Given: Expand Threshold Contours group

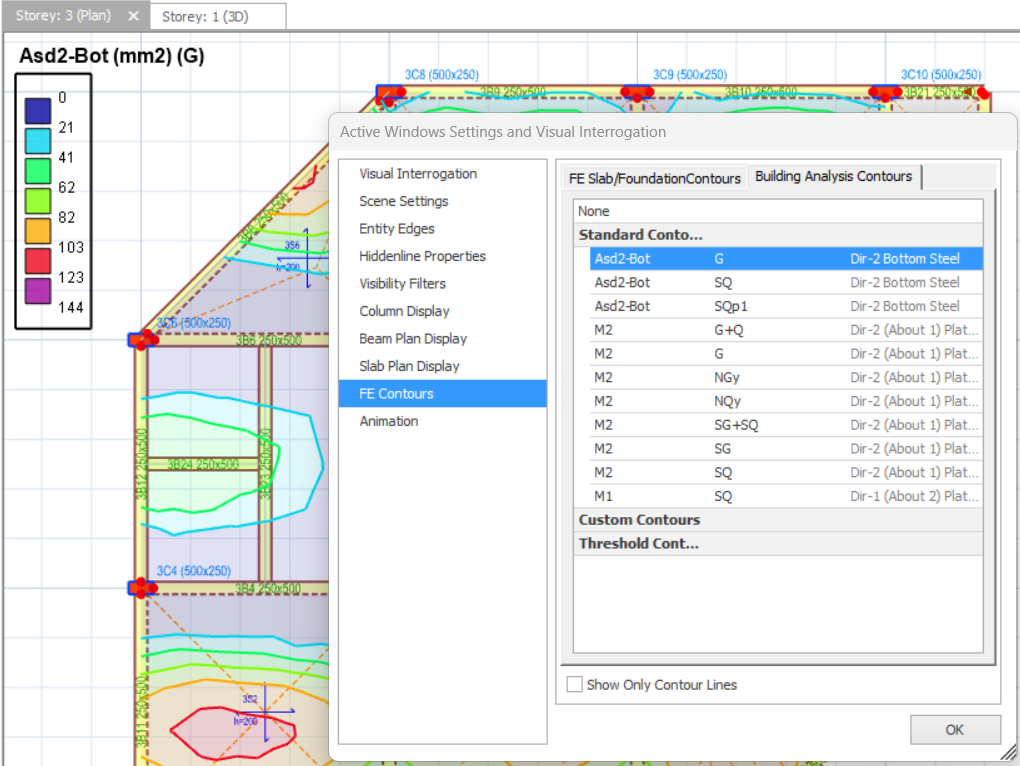Looking at the screenshot, I should (638, 544).
